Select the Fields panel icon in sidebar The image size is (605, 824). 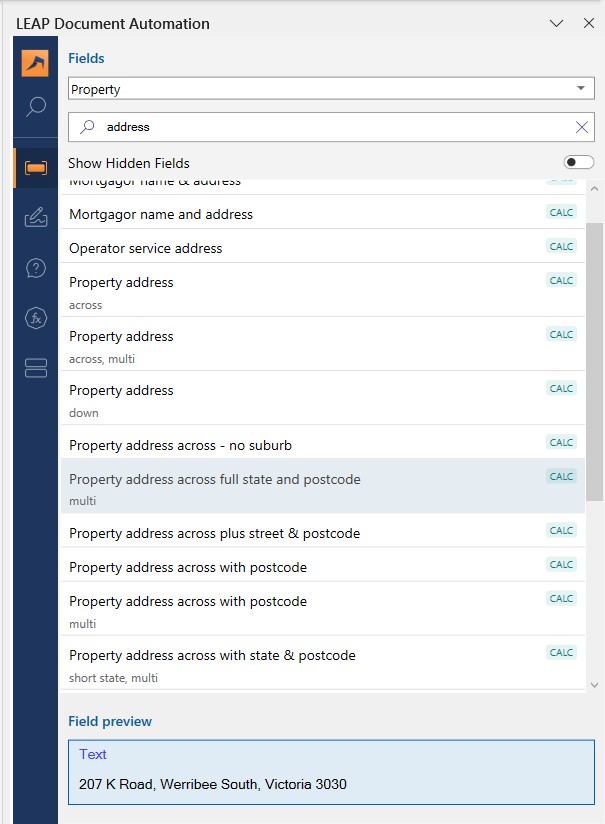[x=35, y=170]
